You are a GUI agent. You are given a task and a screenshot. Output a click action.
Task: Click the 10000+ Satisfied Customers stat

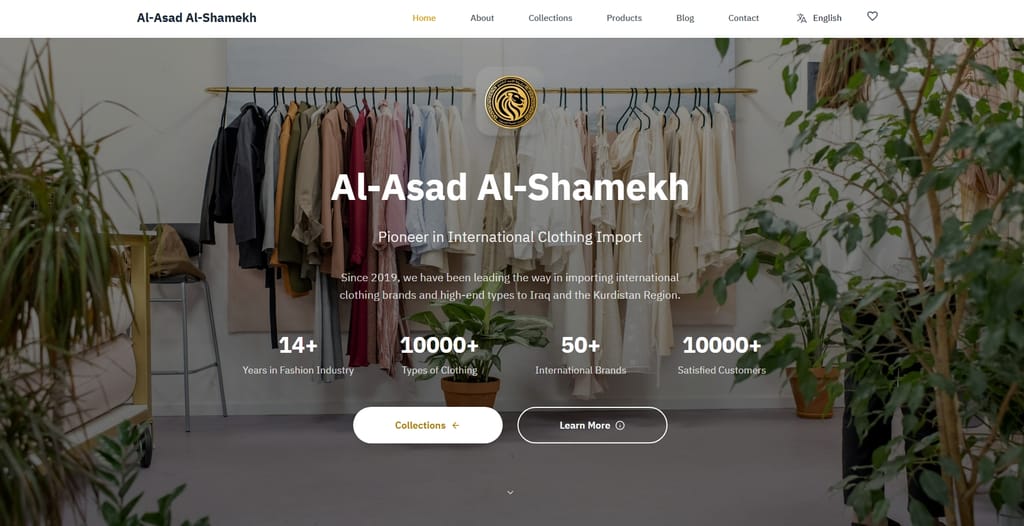tap(722, 355)
